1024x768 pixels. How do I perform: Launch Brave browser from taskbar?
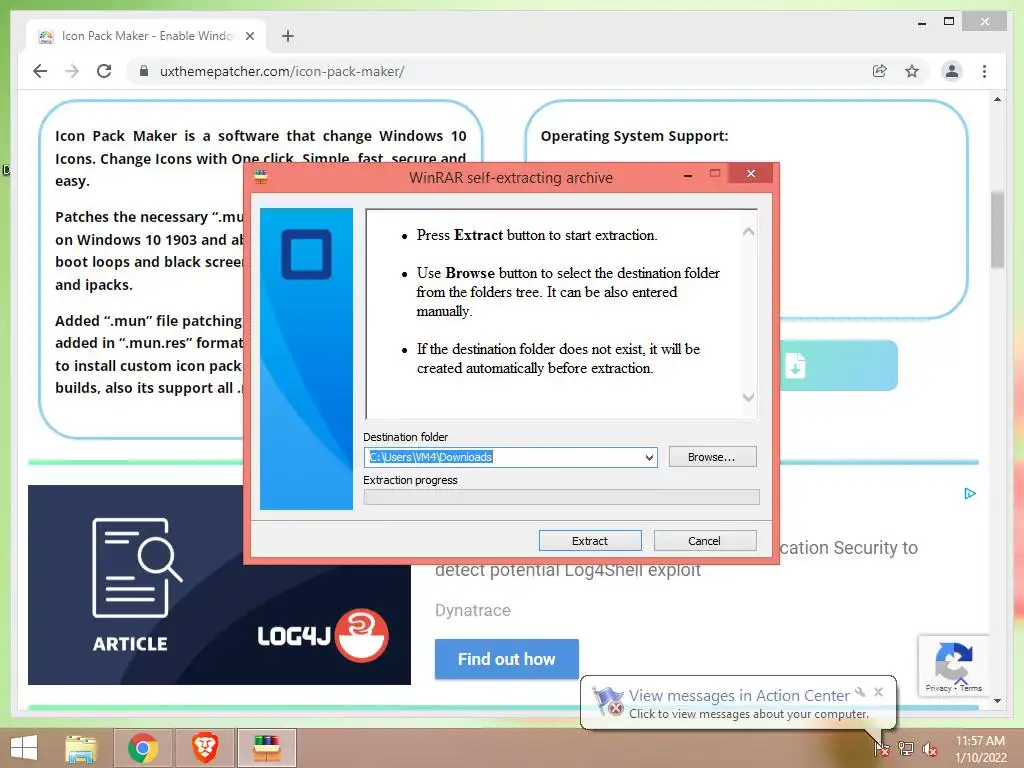(x=205, y=748)
